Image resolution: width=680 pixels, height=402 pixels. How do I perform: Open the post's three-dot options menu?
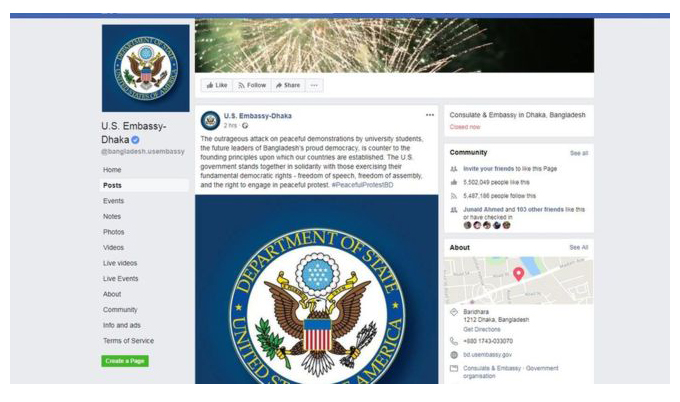click(x=429, y=115)
